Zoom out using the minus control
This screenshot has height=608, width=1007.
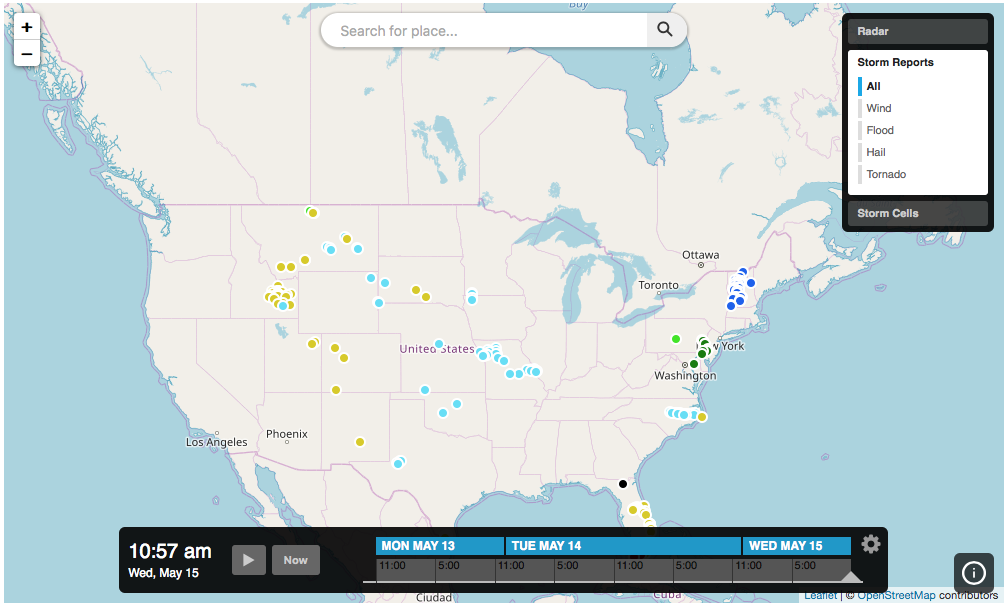pyautogui.click(x=26, y=53)
